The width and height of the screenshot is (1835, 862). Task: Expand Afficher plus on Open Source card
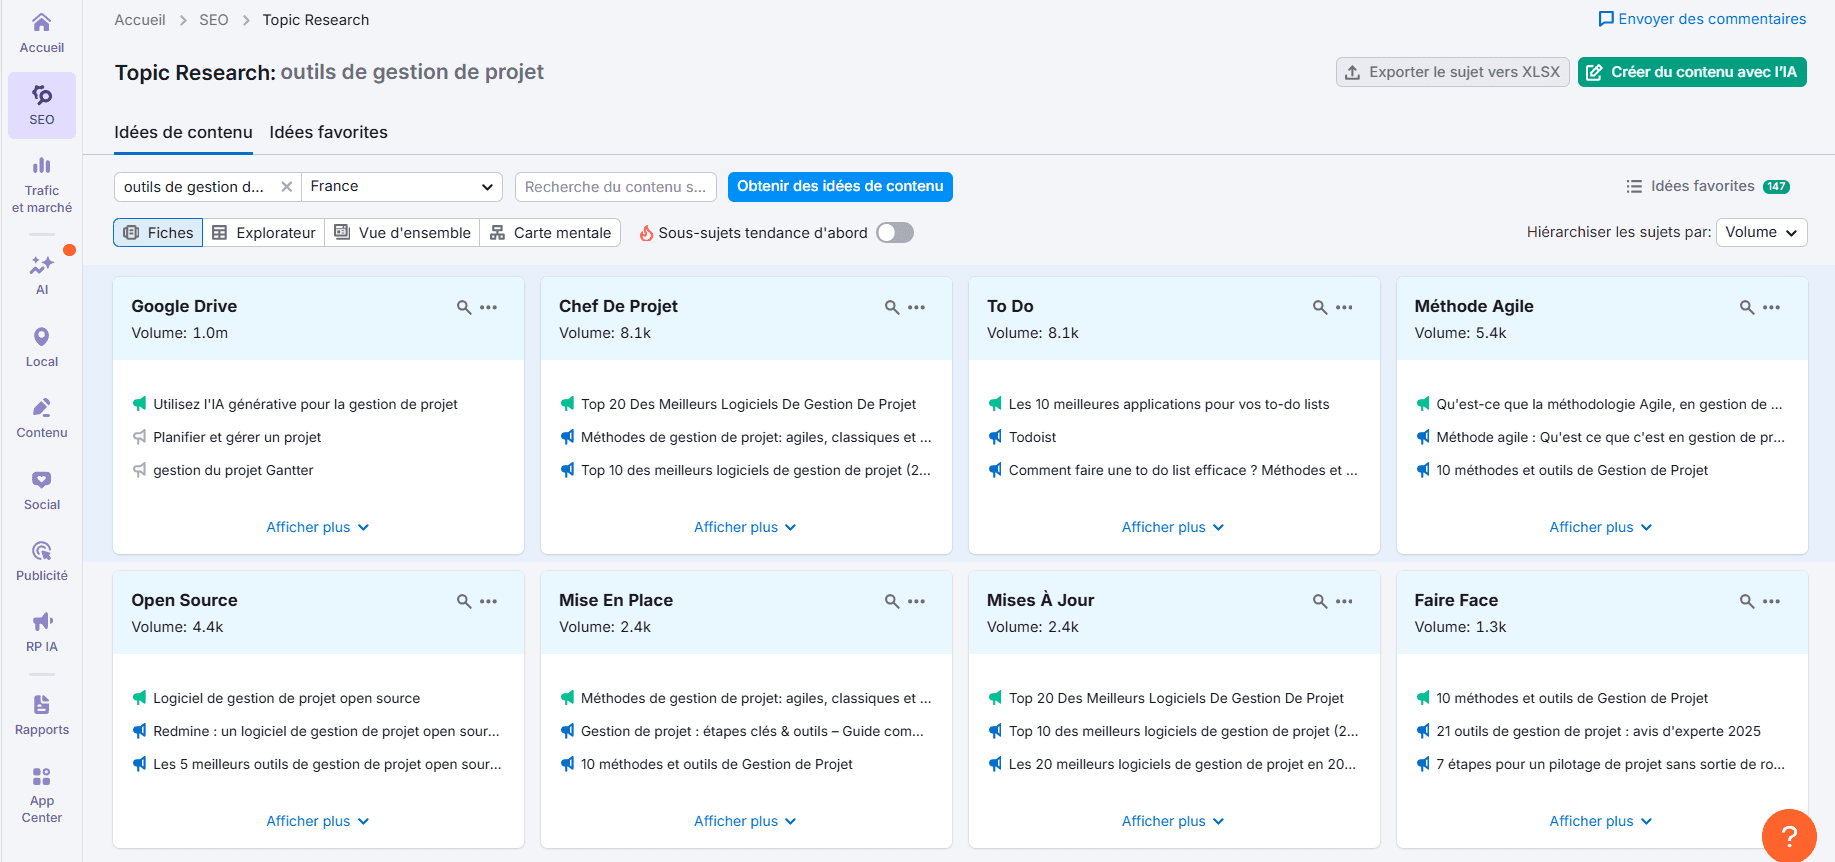click(x=318, y=821)
